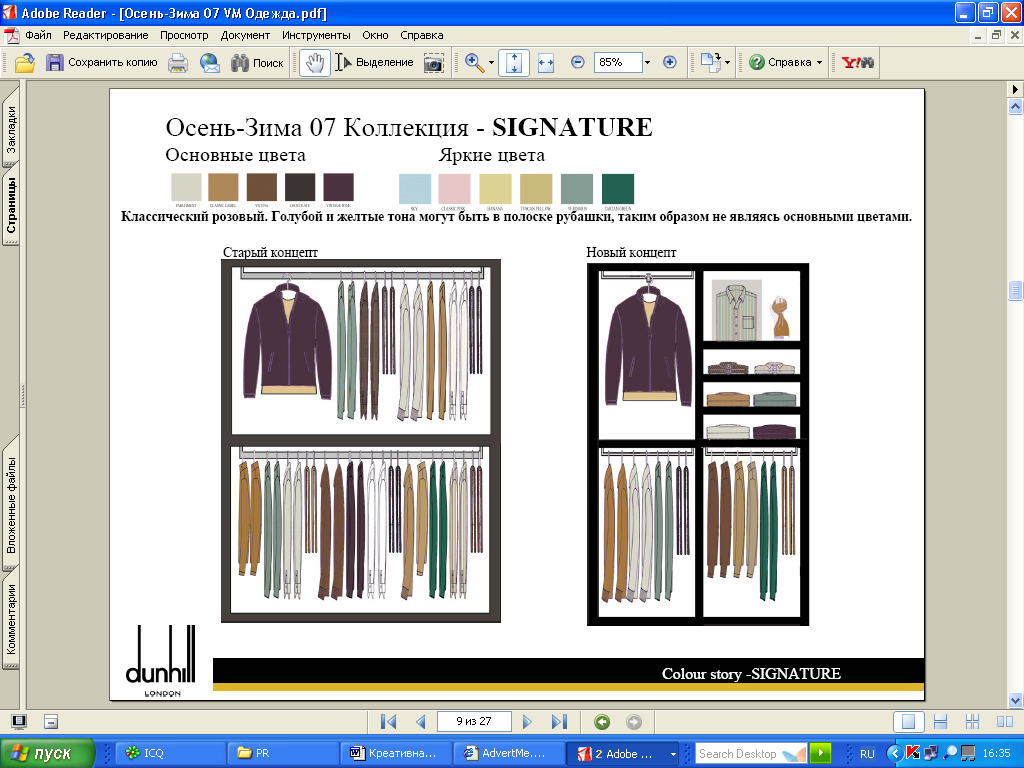
Task: Click the minus zoom-out button
Action: [x=577, y=62]
